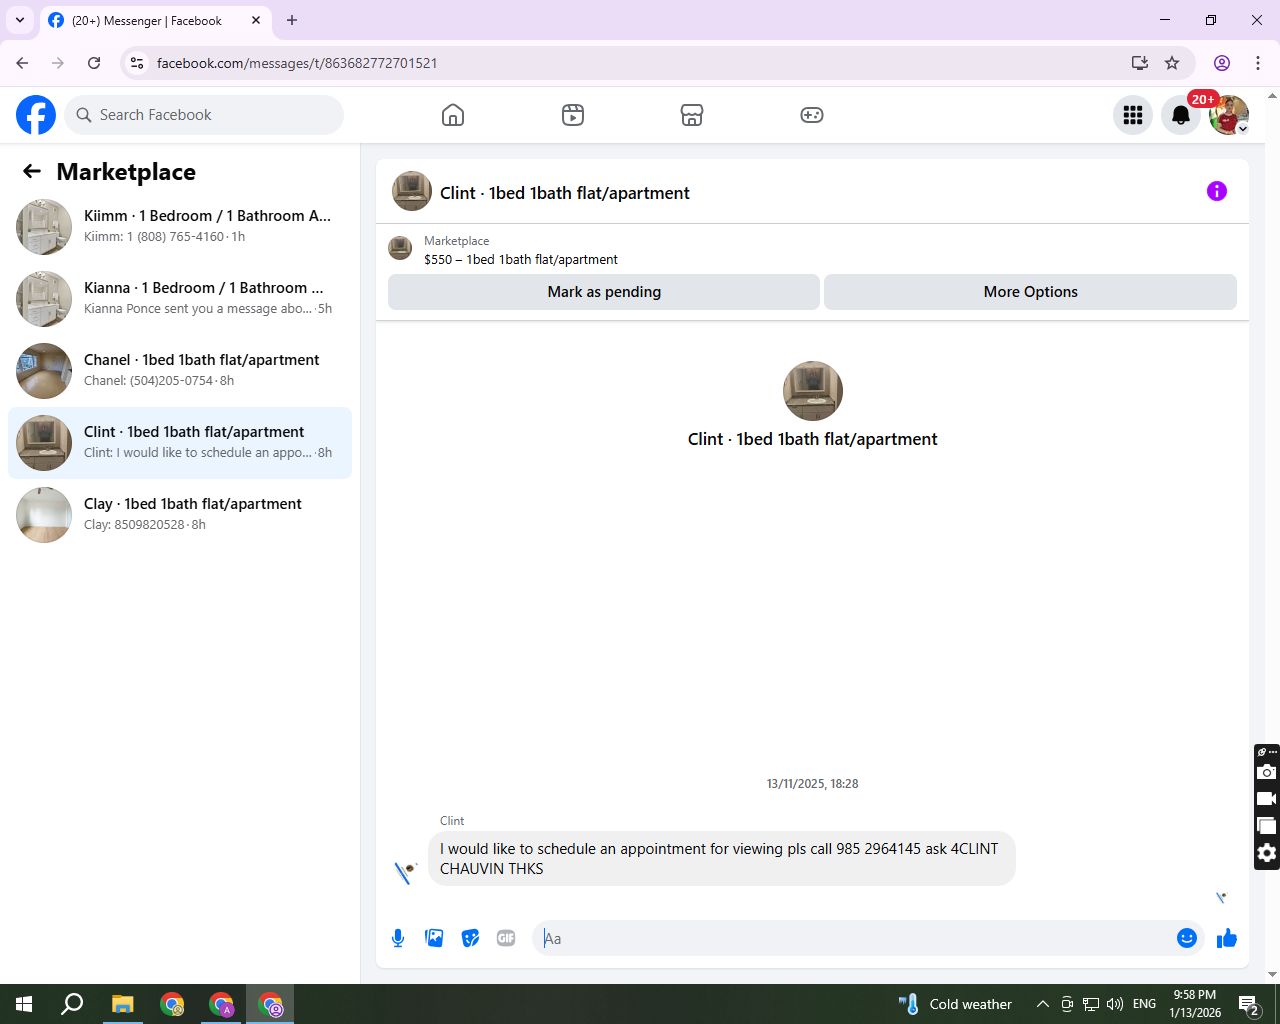The image size is (1280, 1024).
Task: Open the Gaming controller icon
Action: click(812, 115)
